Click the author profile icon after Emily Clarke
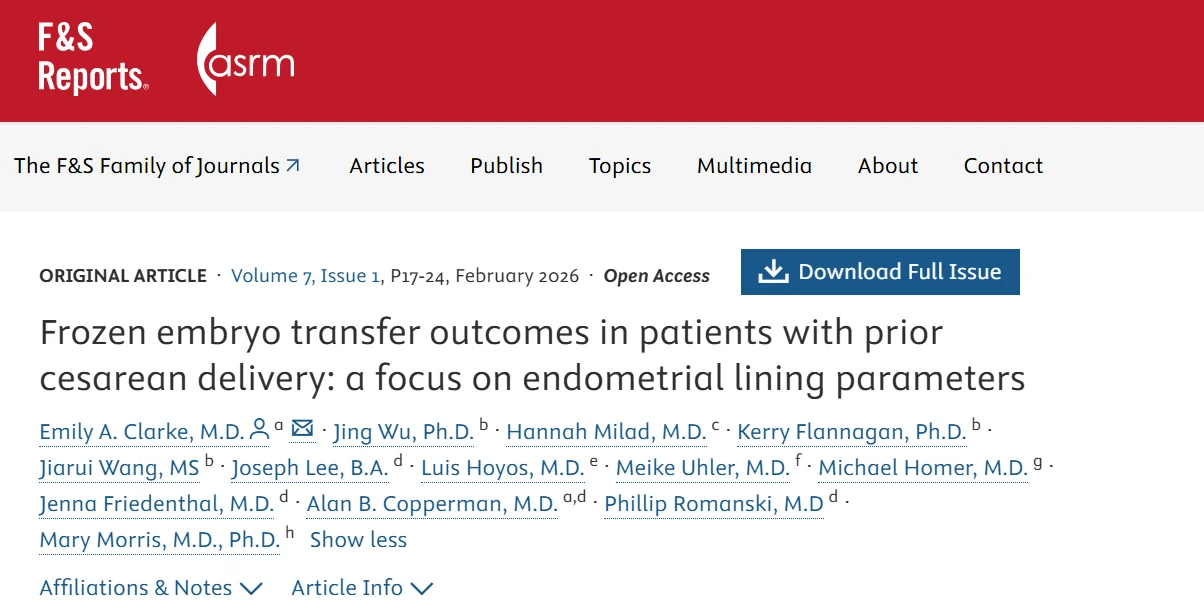The width and height of the screenshot is (1204, 616). (x=259, y=431)
